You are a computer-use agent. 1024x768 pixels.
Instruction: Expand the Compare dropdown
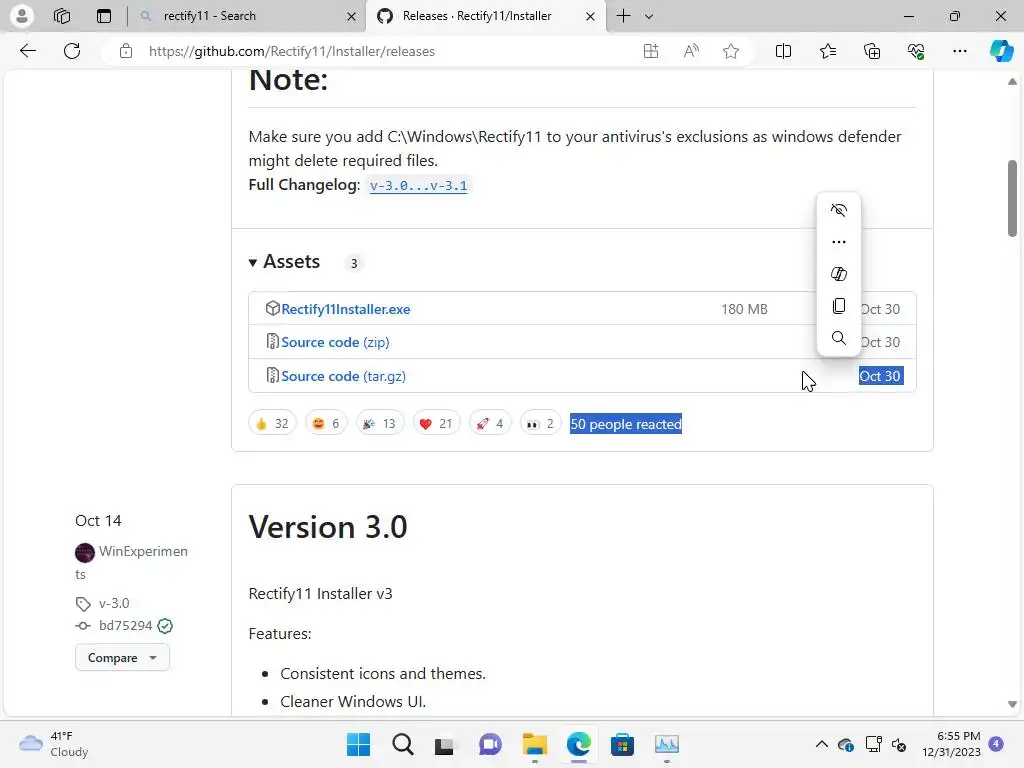tap(122, 658)
